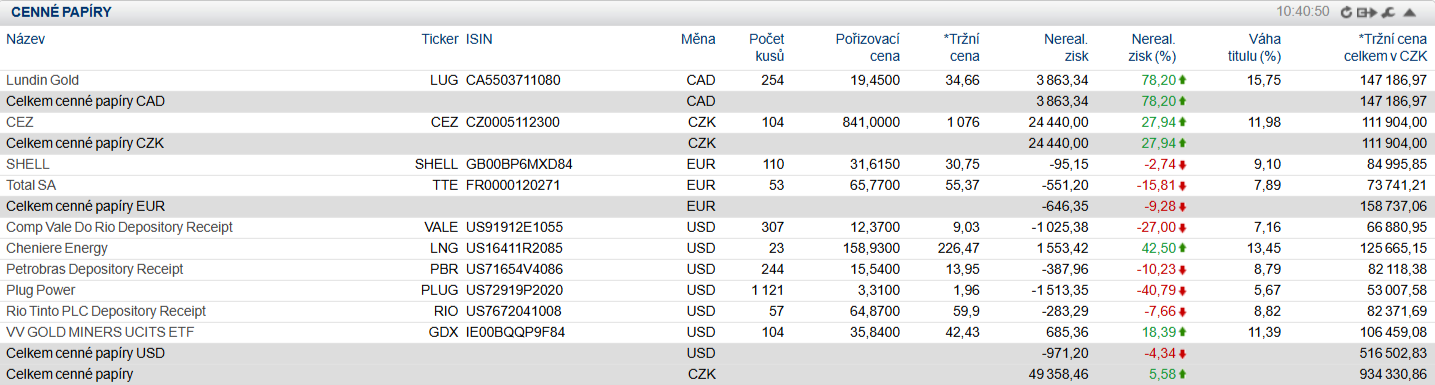The width and height of the screenshot is (1435, 385).
Task: Sort by Název column header
Action: 26,39
